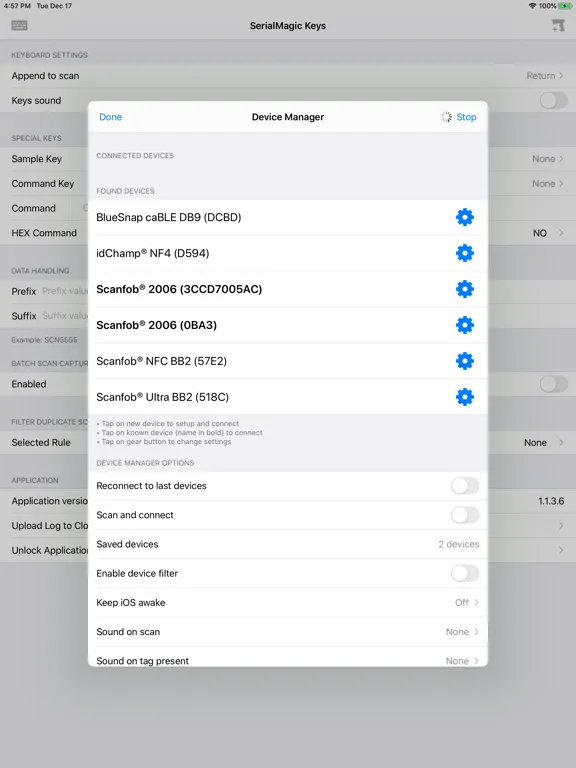576x768 pixels.
Task: Tap the '2 devices' saved count
Action: (x=458, y=544)
